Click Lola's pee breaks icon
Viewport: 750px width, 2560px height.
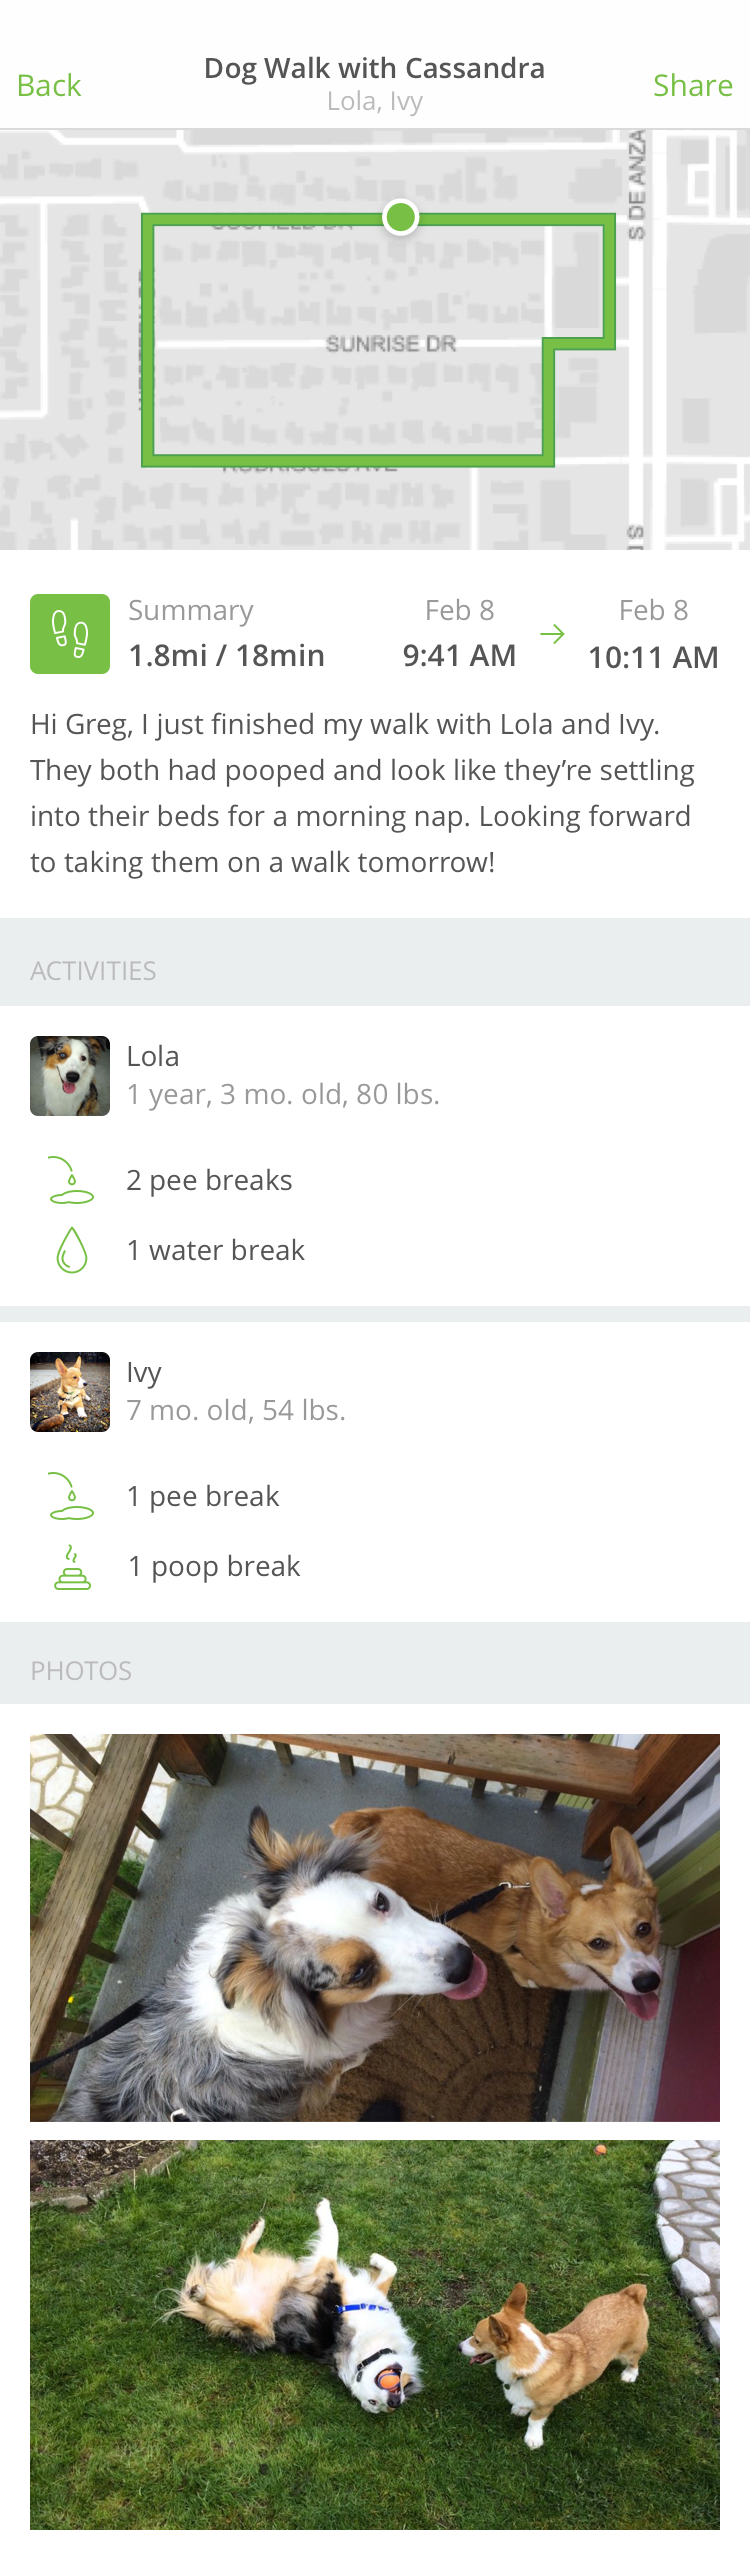(71, 1180)
